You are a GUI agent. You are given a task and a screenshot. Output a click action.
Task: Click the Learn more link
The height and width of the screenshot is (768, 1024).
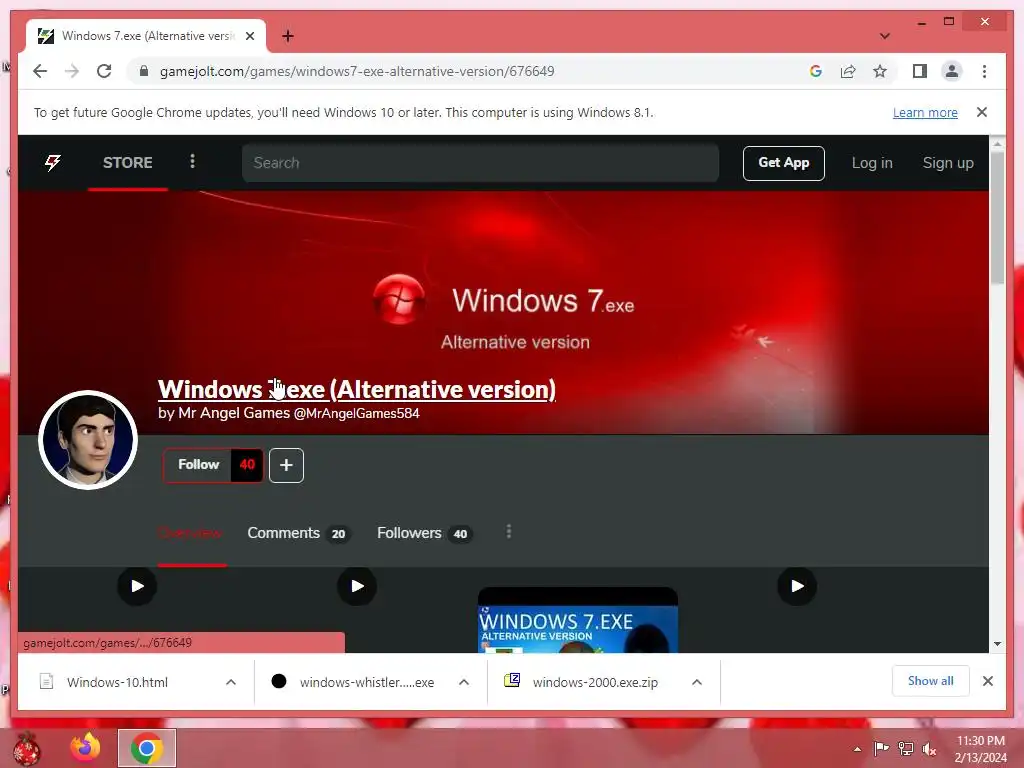[x=925, y=112]
